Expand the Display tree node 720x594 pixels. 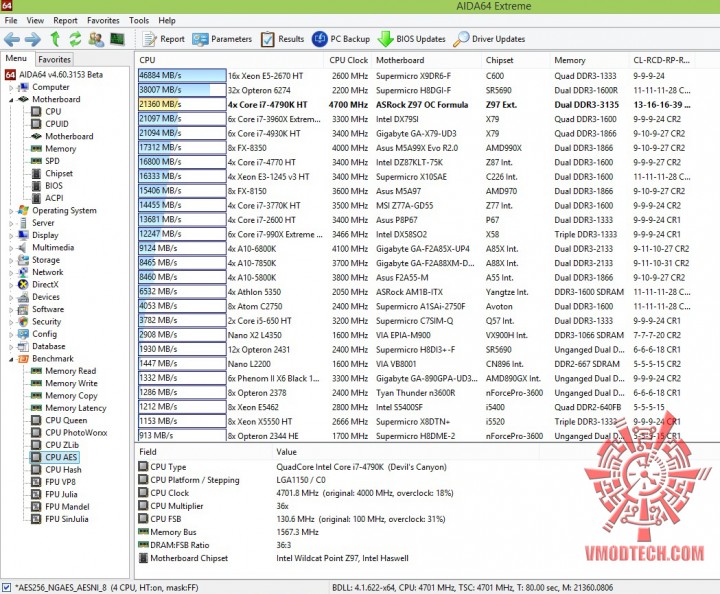[11, 235]
